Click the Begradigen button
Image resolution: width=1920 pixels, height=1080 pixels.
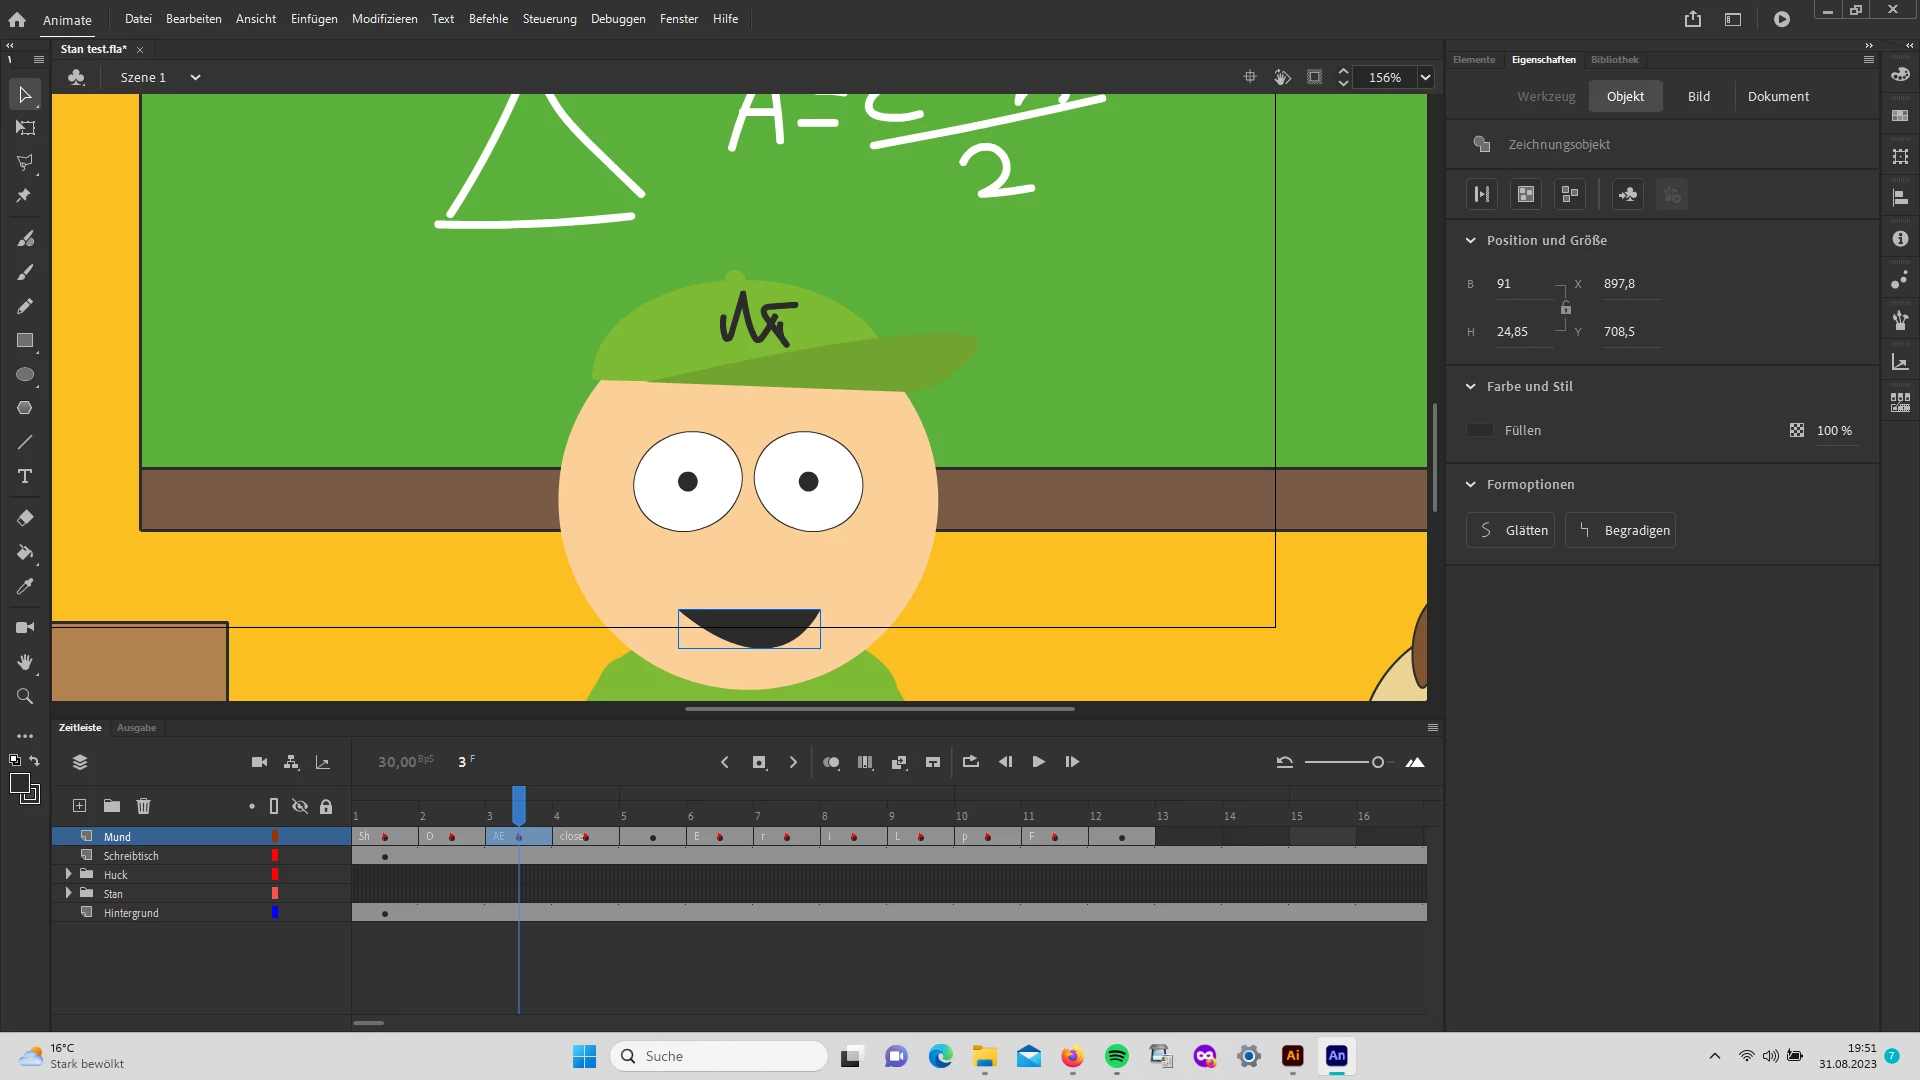point(1621,530)
